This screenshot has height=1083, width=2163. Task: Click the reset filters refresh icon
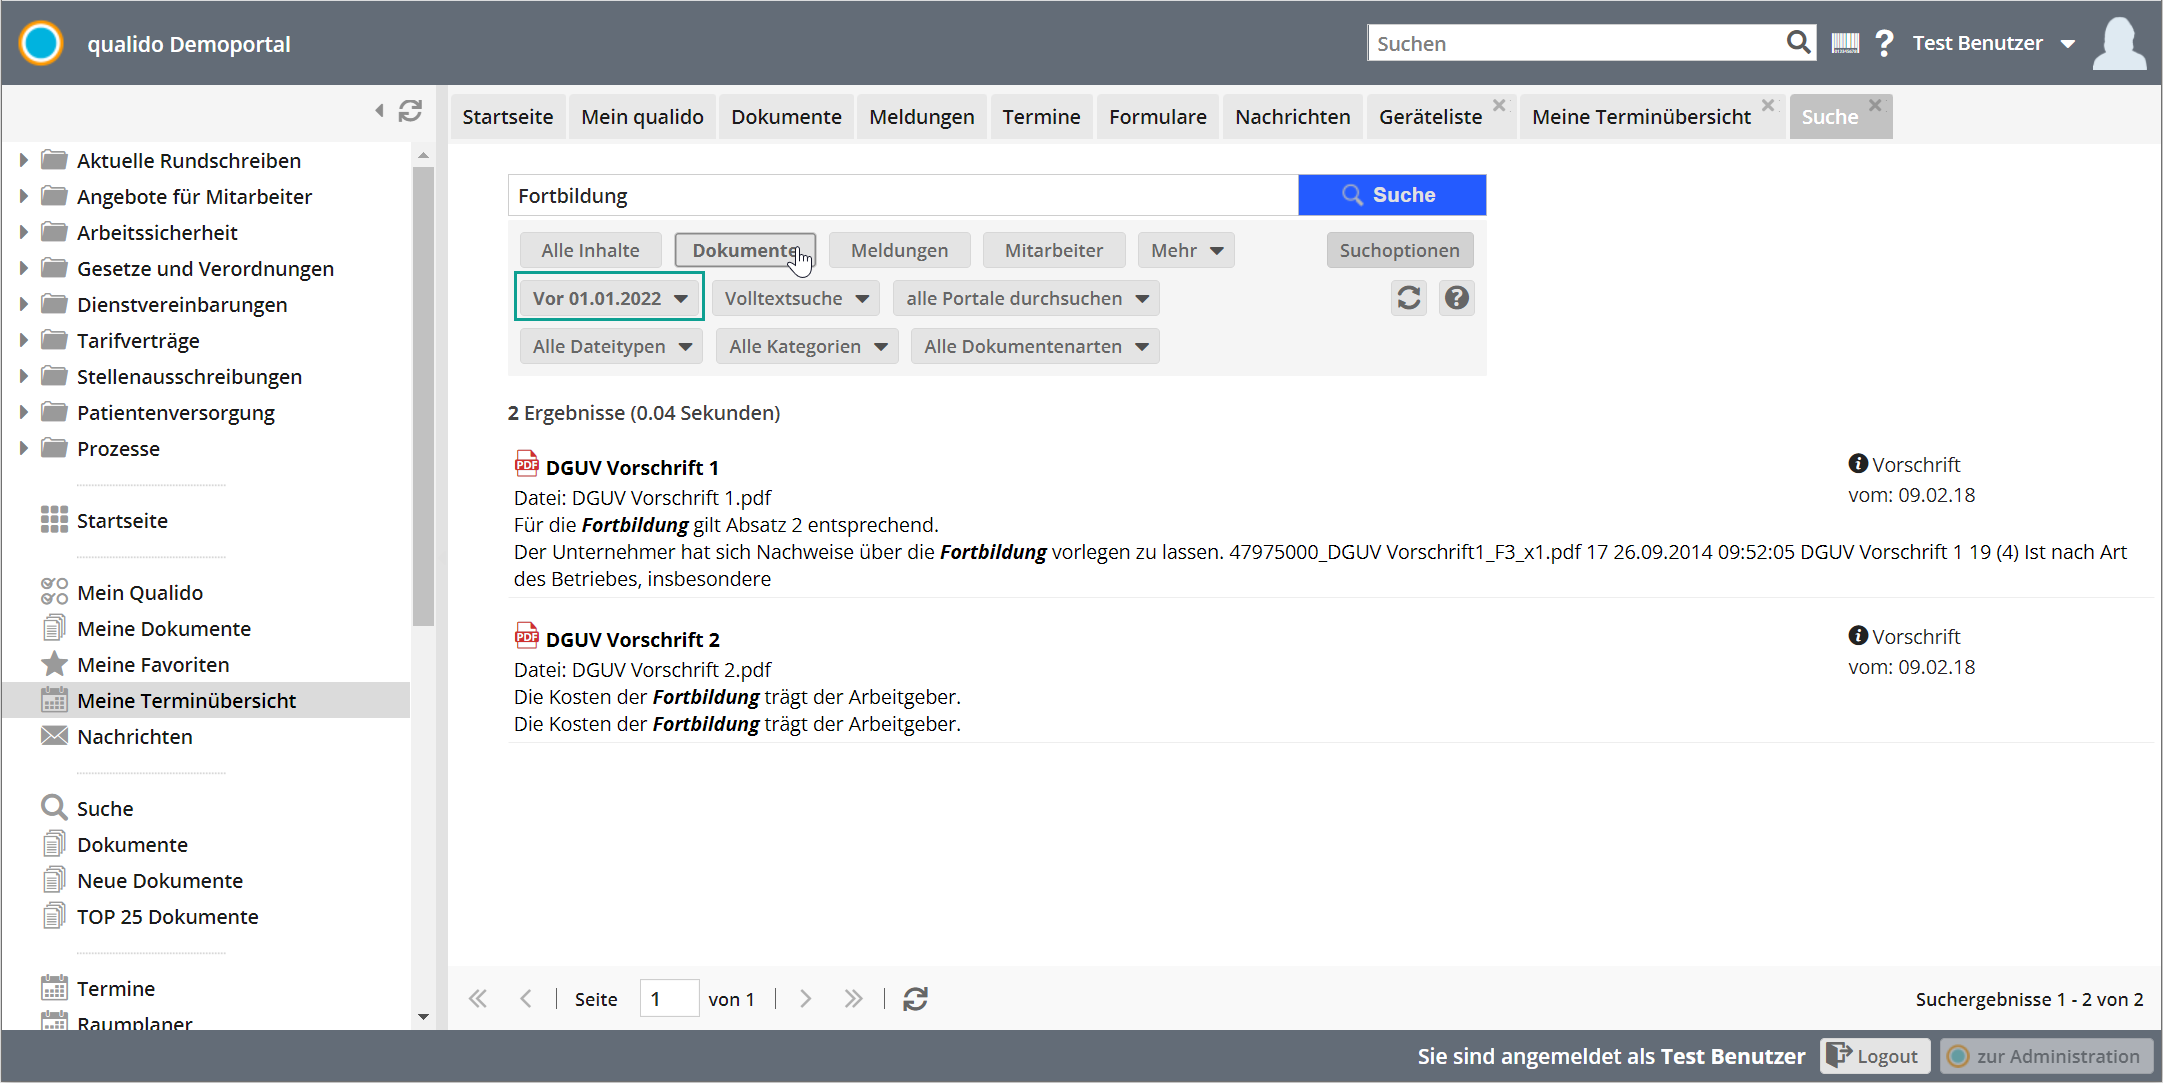point(1409,298)
